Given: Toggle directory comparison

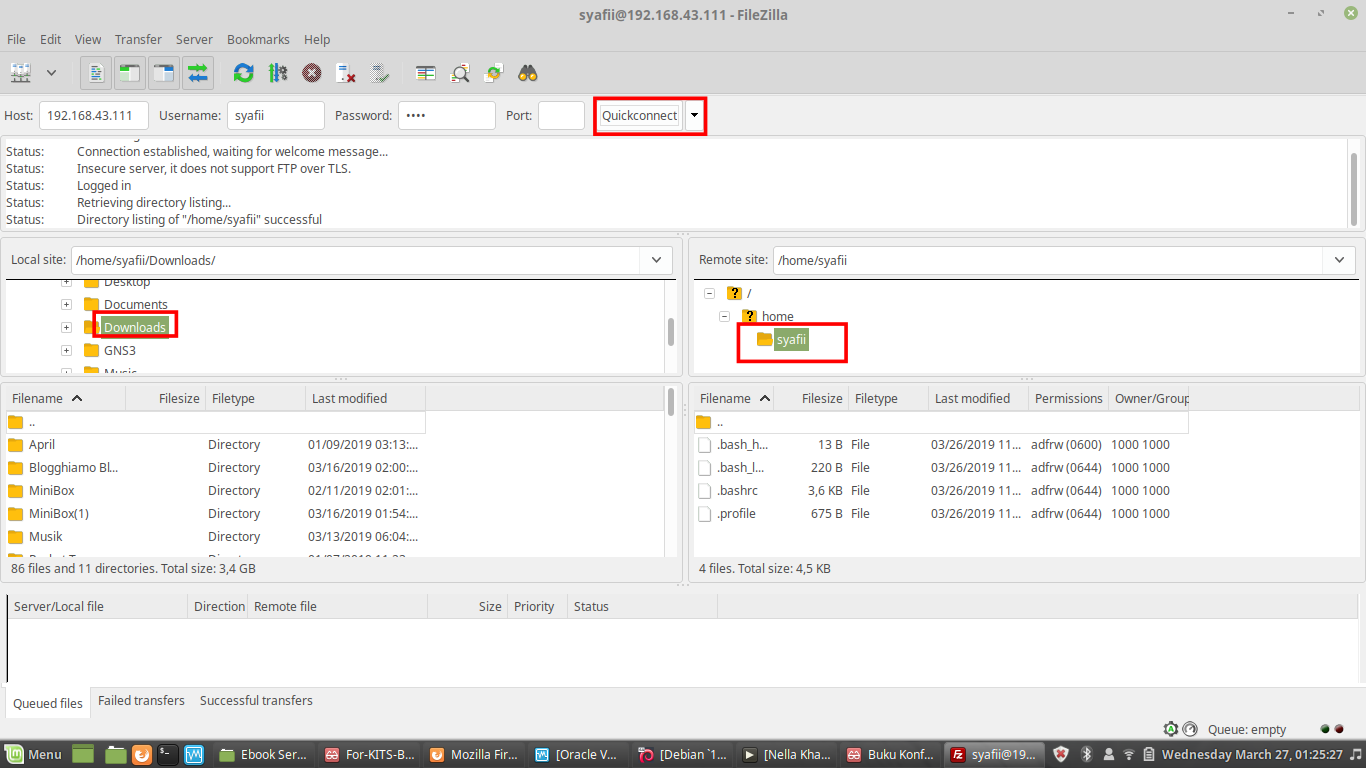Looking at the screenshot, I should coord(460,73).
